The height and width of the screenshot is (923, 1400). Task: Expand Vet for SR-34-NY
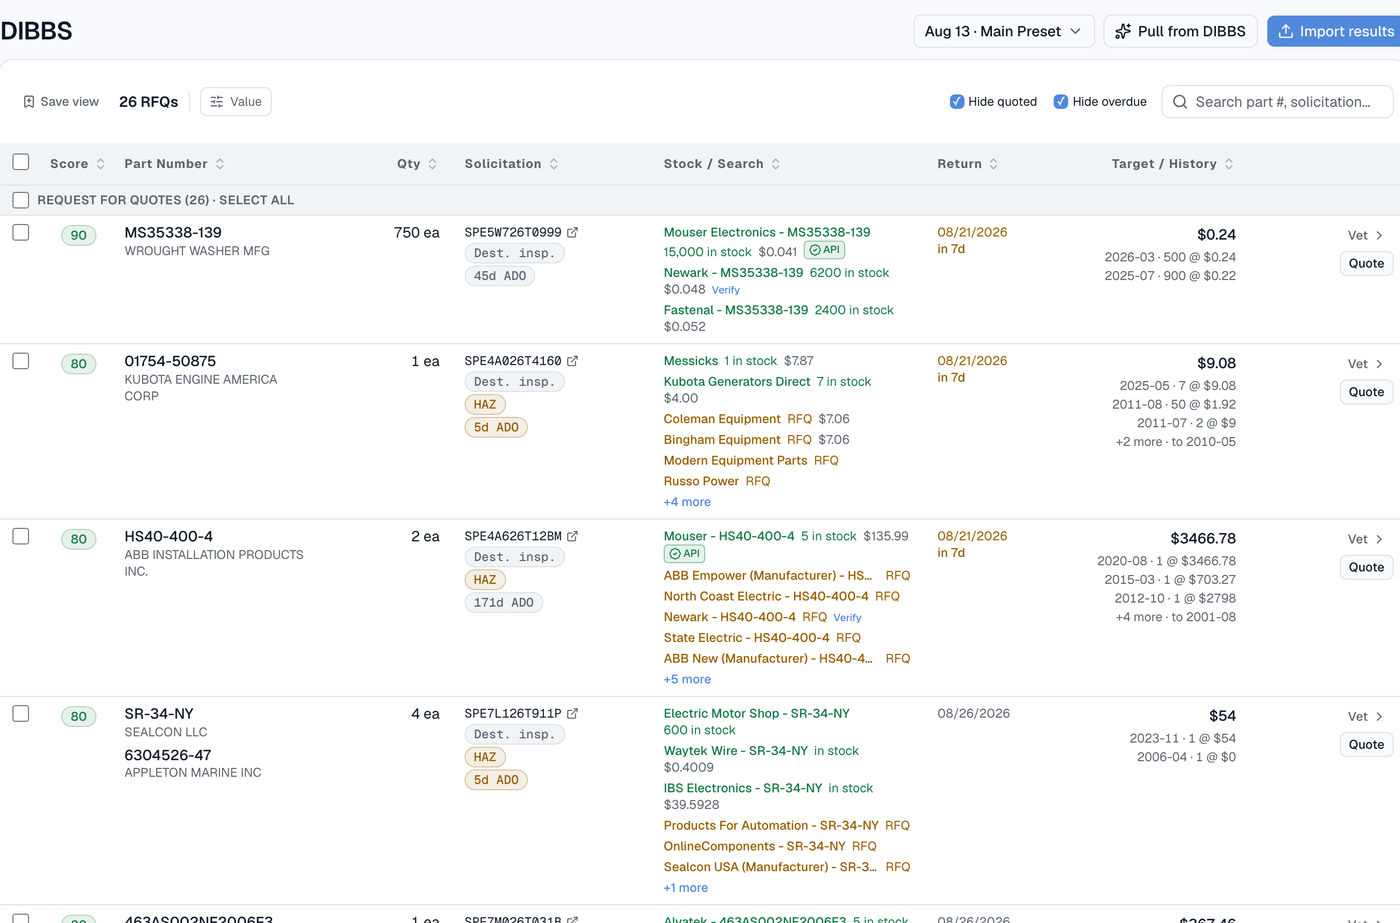pos(1366,717)
